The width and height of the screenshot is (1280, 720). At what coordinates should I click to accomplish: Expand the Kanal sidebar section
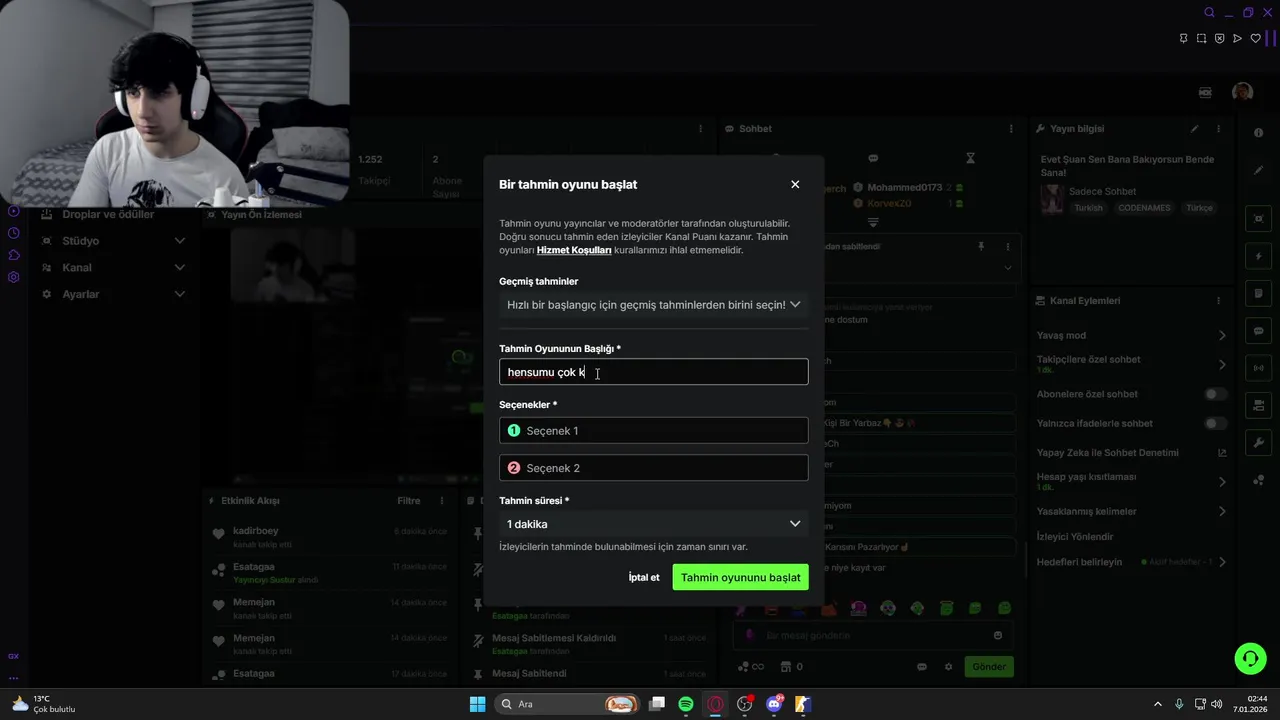coord(180,268)
